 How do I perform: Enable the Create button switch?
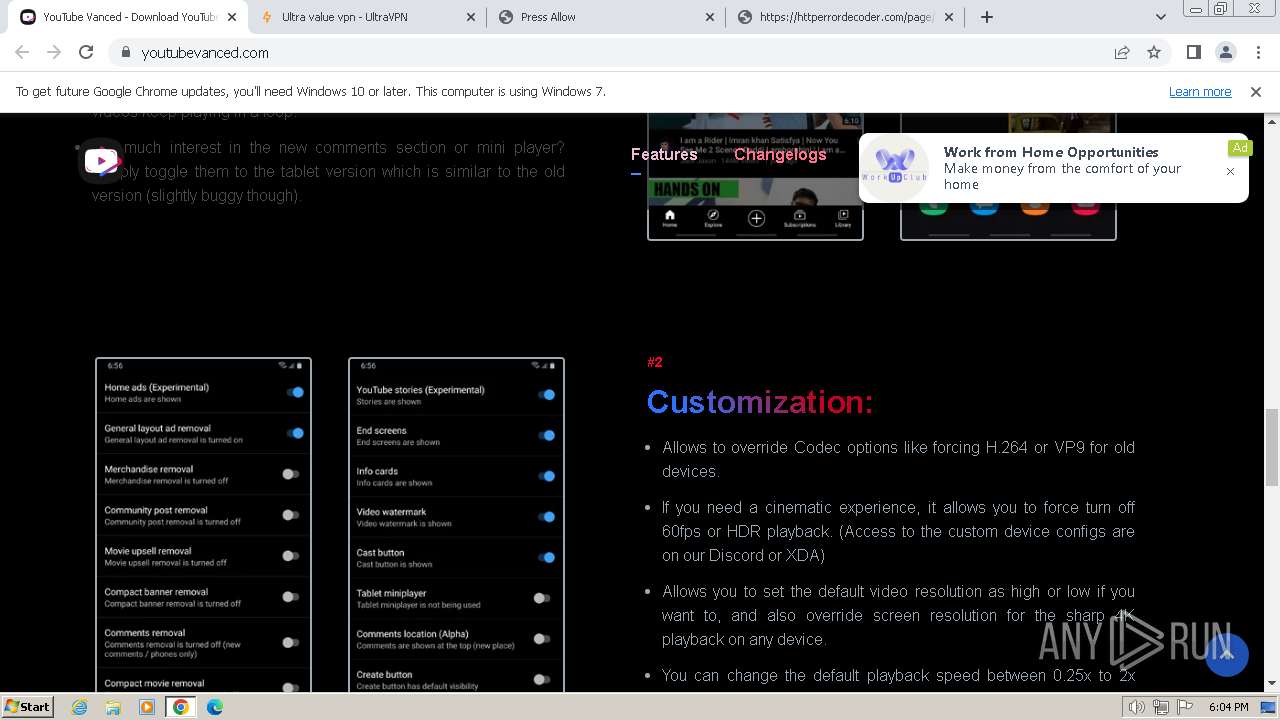542,679
